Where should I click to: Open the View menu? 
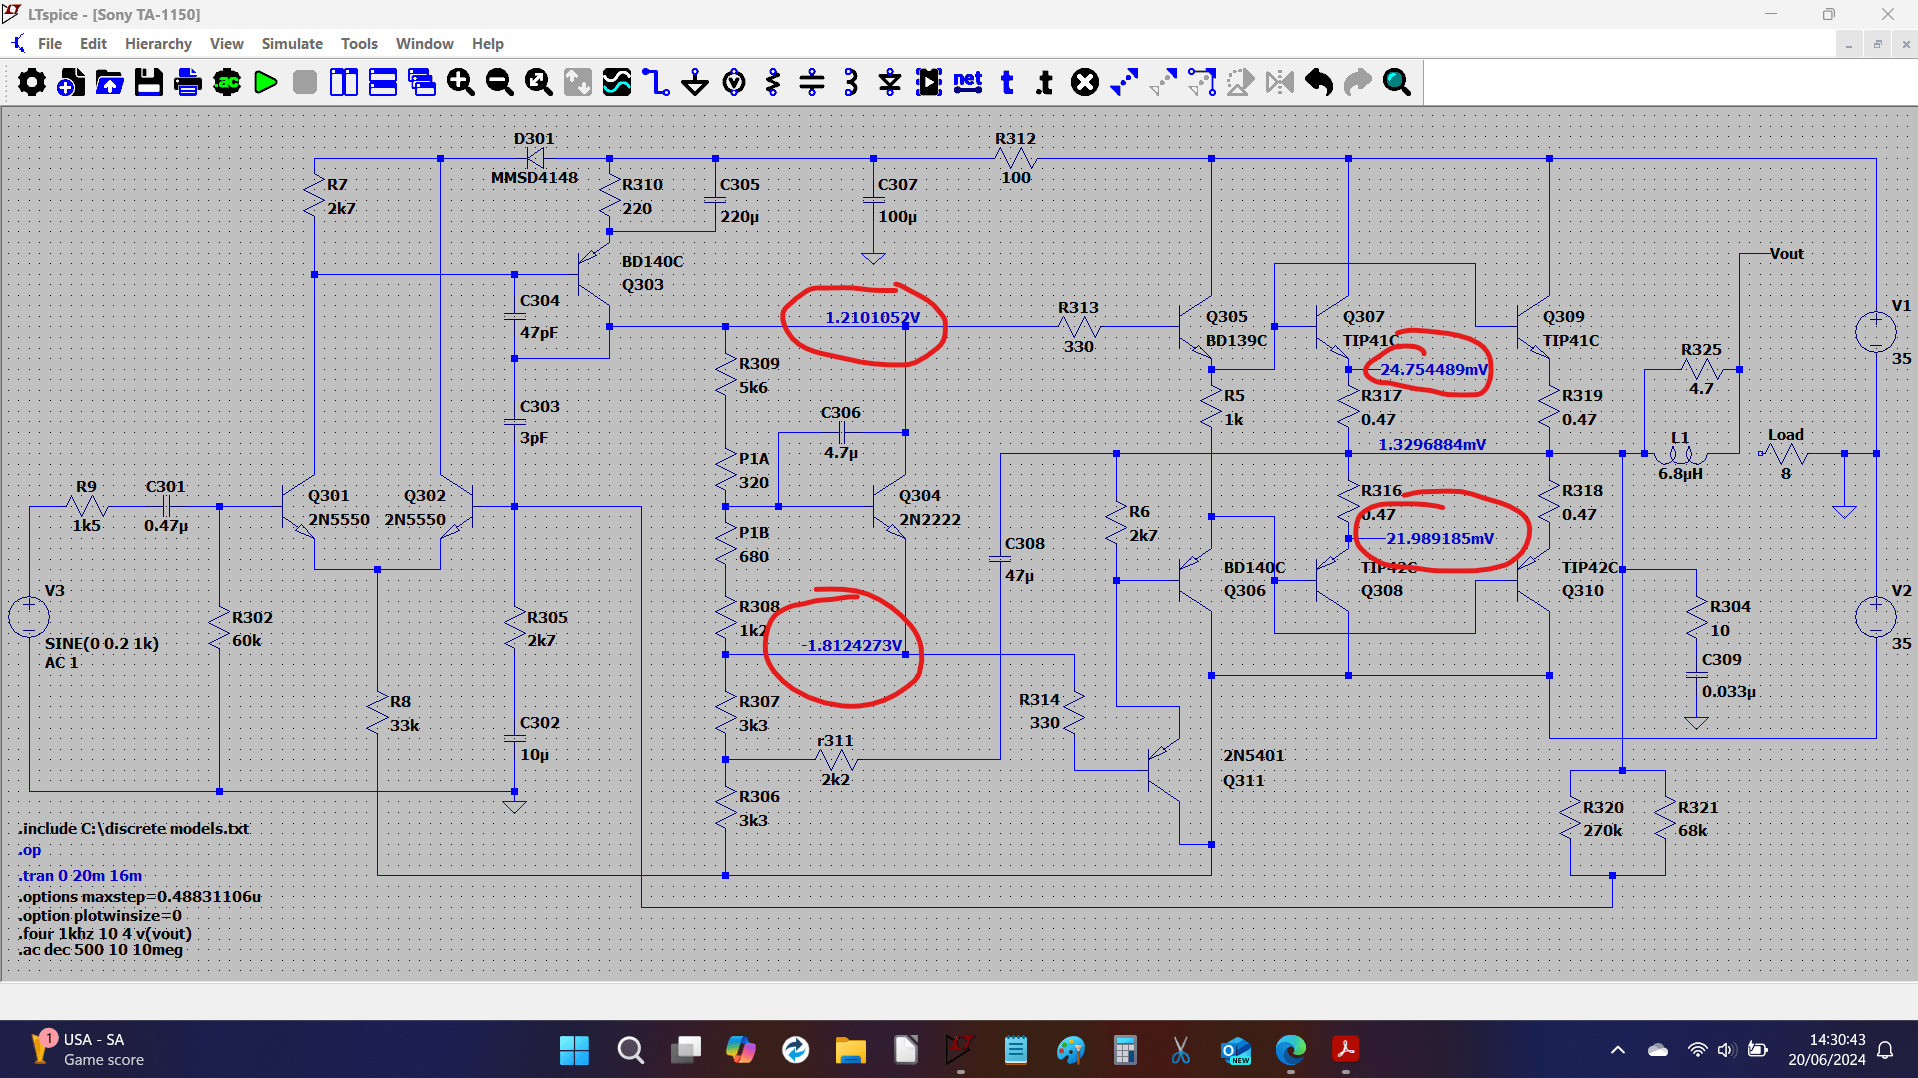[x=227, y=44]
